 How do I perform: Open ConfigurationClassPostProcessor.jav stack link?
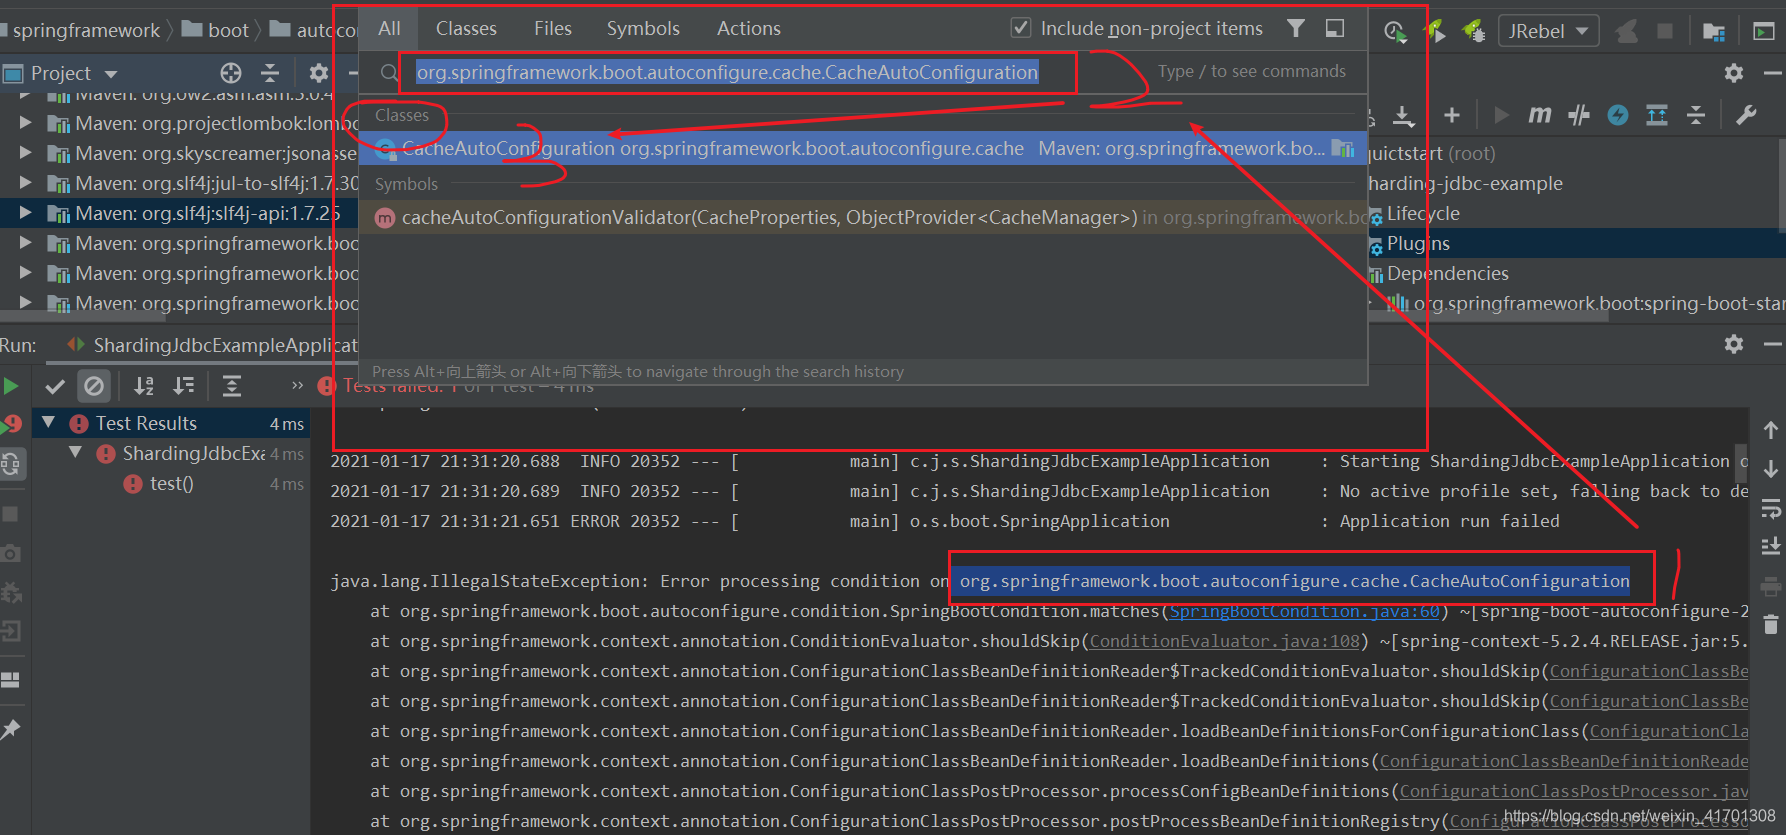pos(1574,791)
